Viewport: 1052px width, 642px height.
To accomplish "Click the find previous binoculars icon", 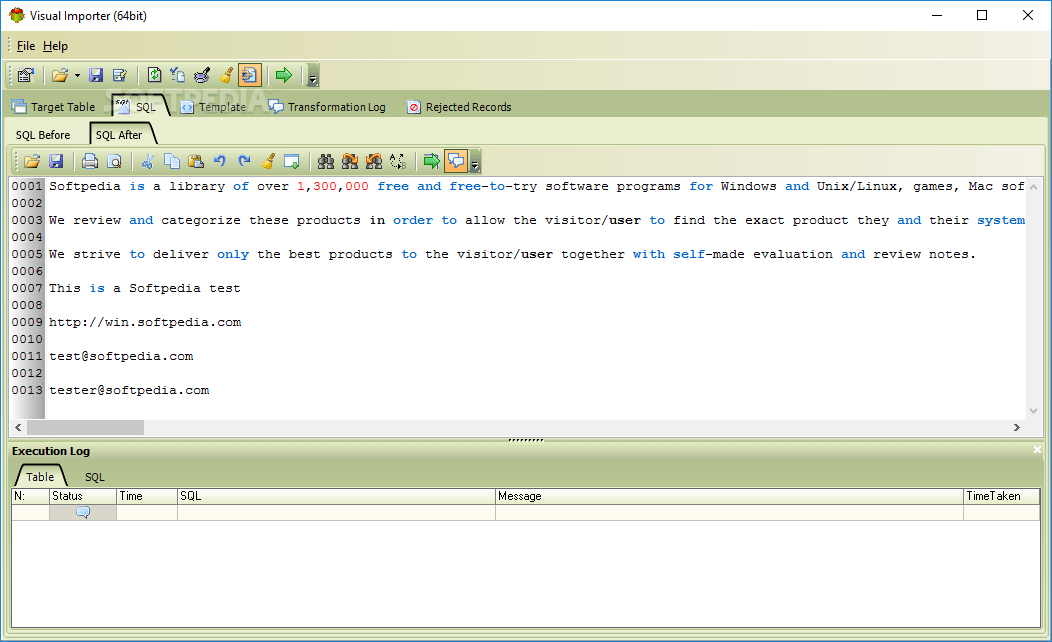I will [x=374, y=161].
